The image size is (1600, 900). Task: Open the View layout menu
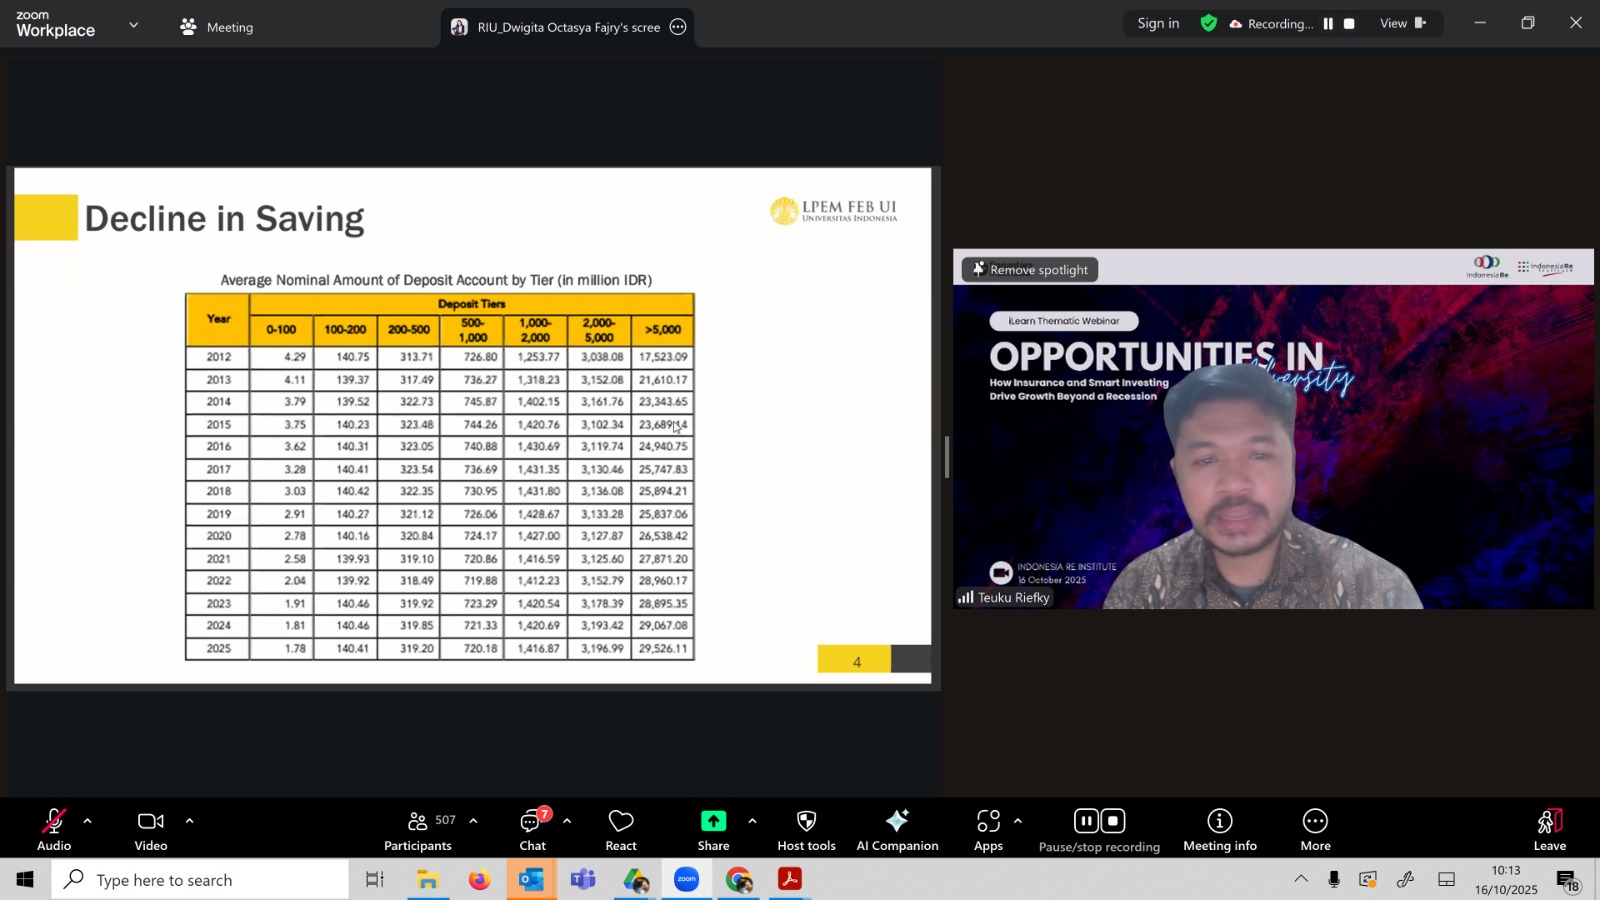[1402, 23]
